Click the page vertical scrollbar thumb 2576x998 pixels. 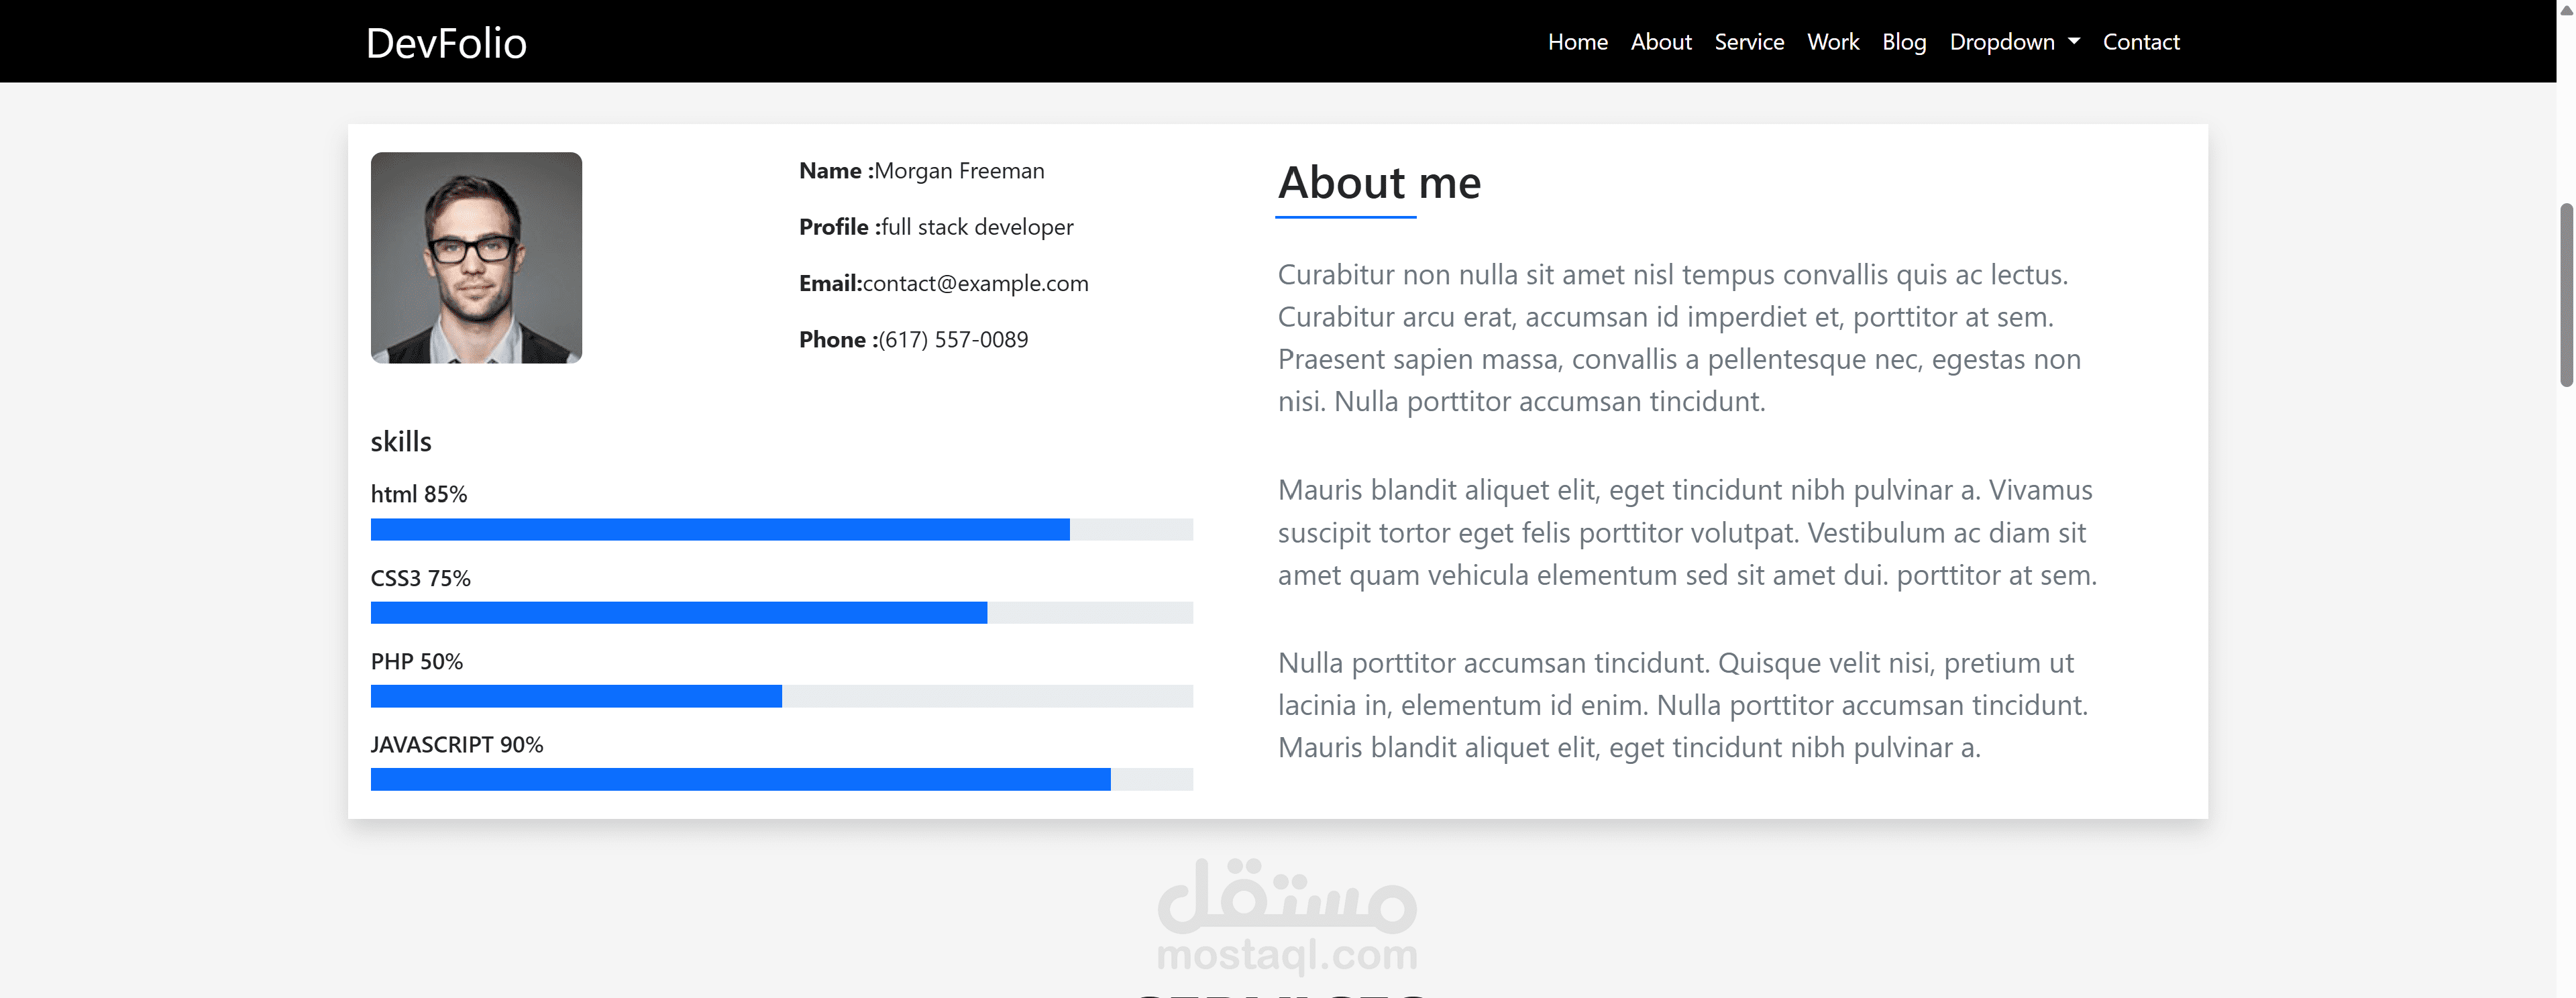point(2566,294)
